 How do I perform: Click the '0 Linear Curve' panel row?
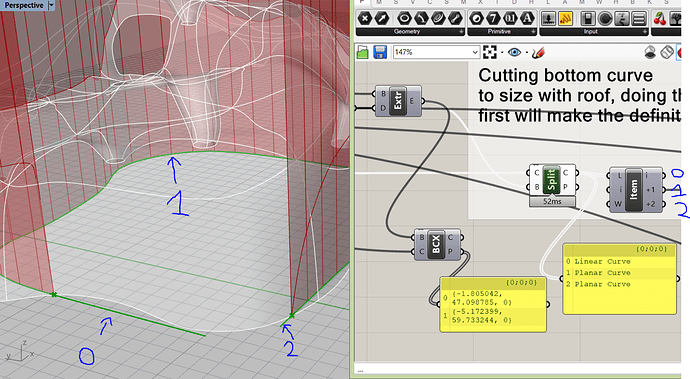(x=620, y=261)
